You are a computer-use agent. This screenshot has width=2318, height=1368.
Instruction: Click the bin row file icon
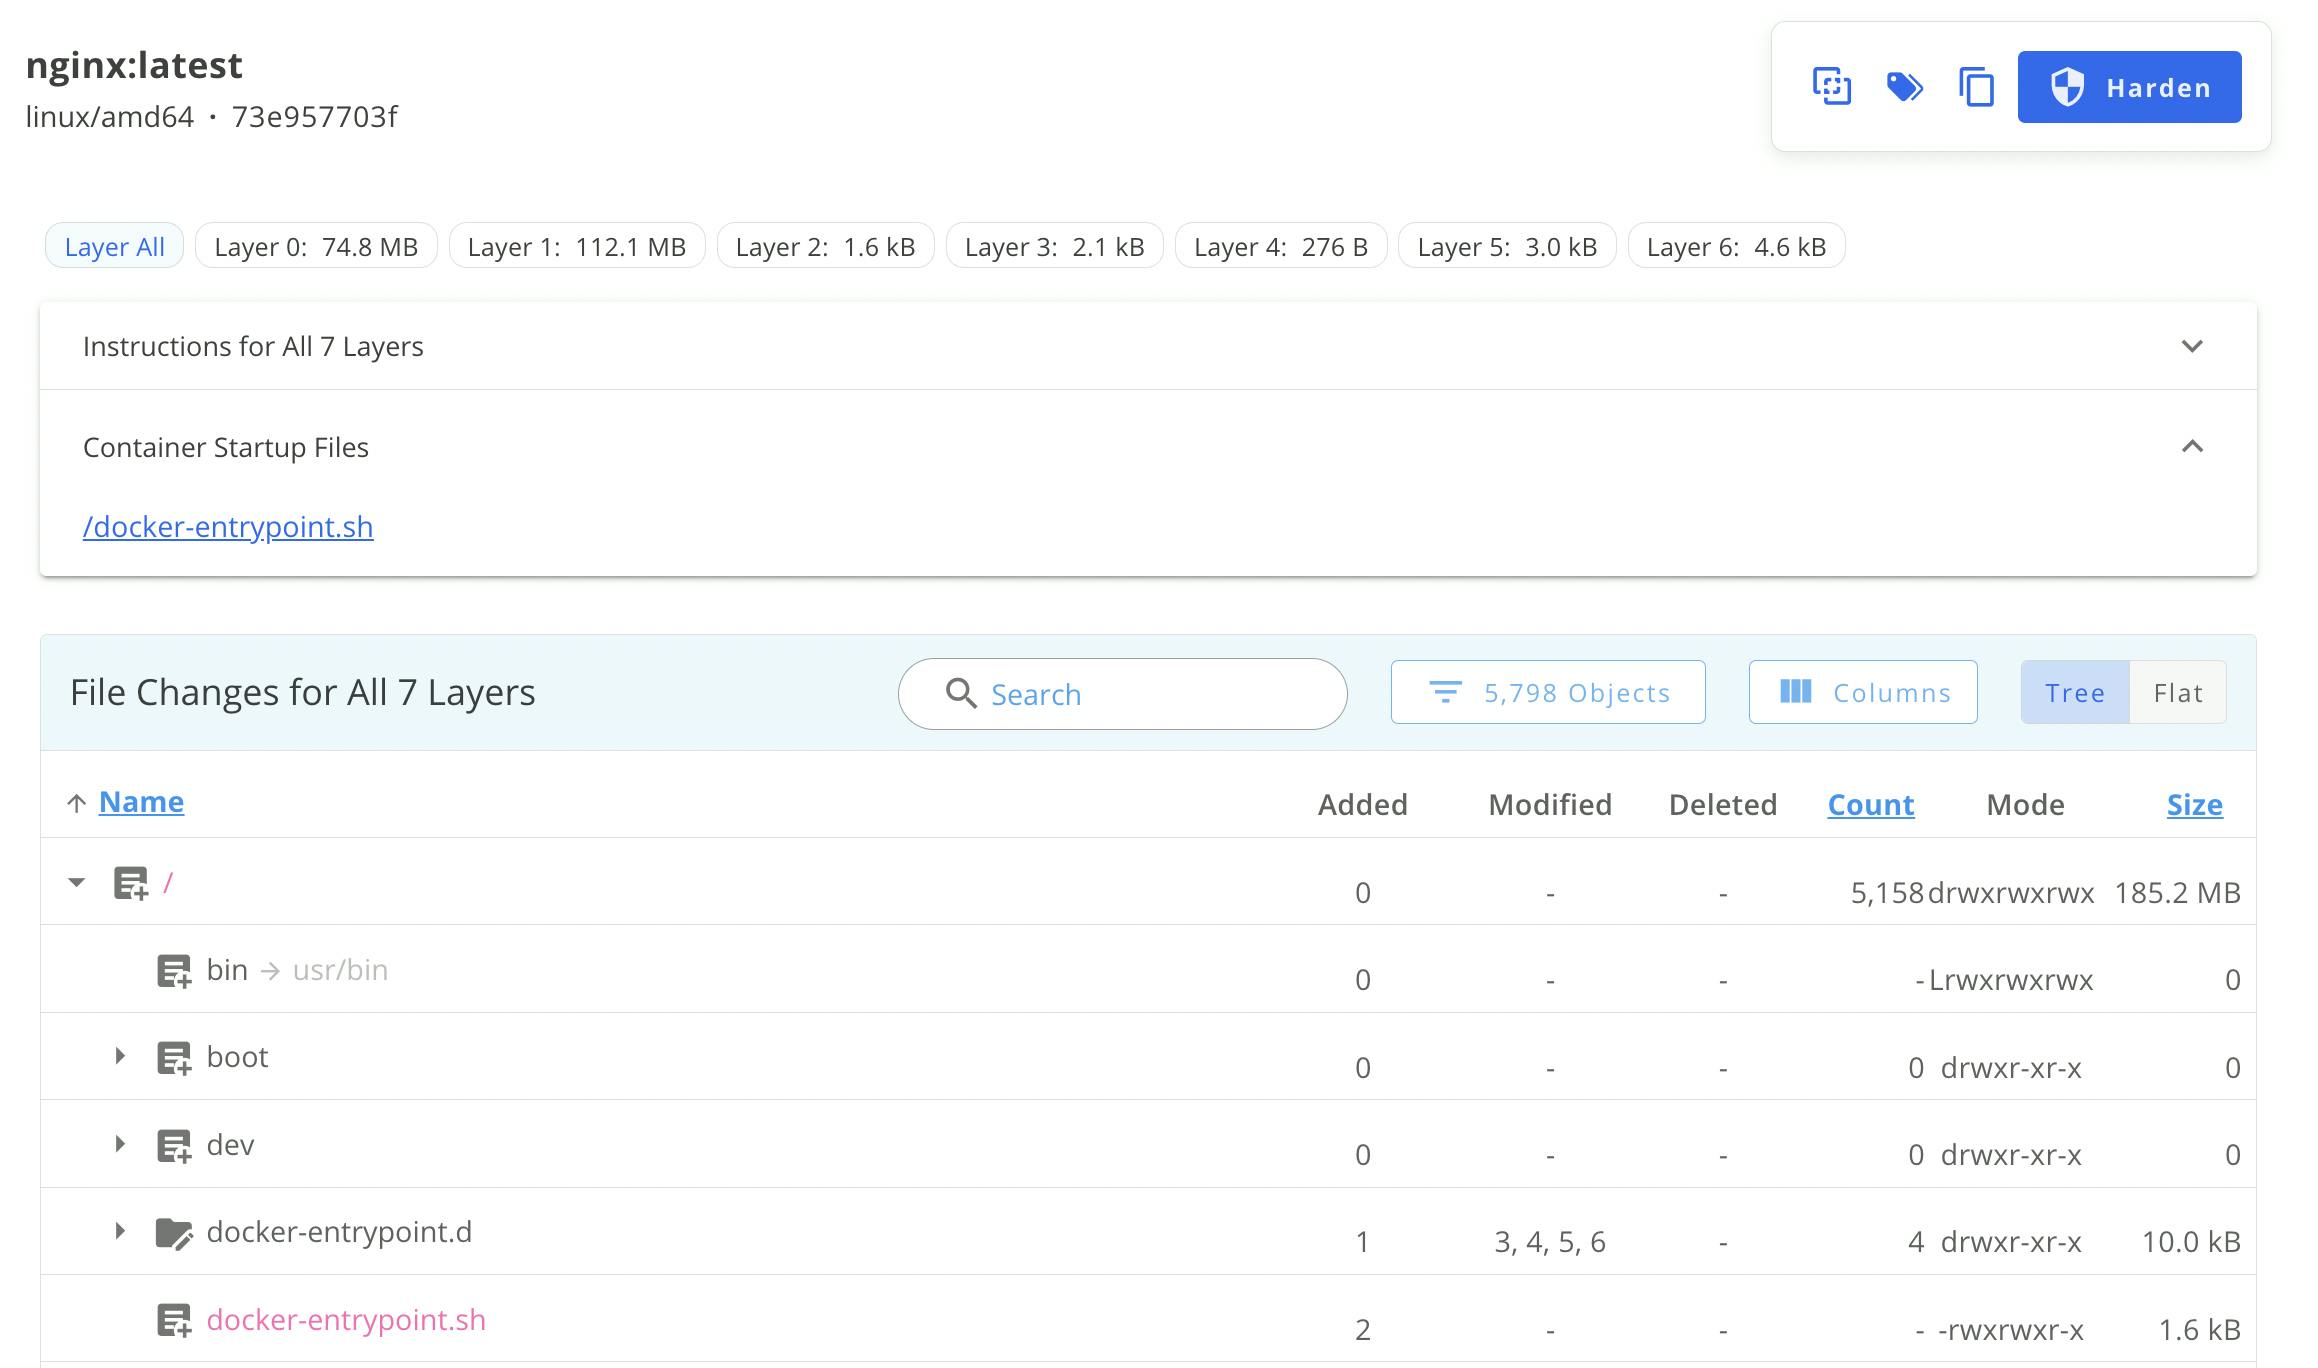click(x=174, y=971)
